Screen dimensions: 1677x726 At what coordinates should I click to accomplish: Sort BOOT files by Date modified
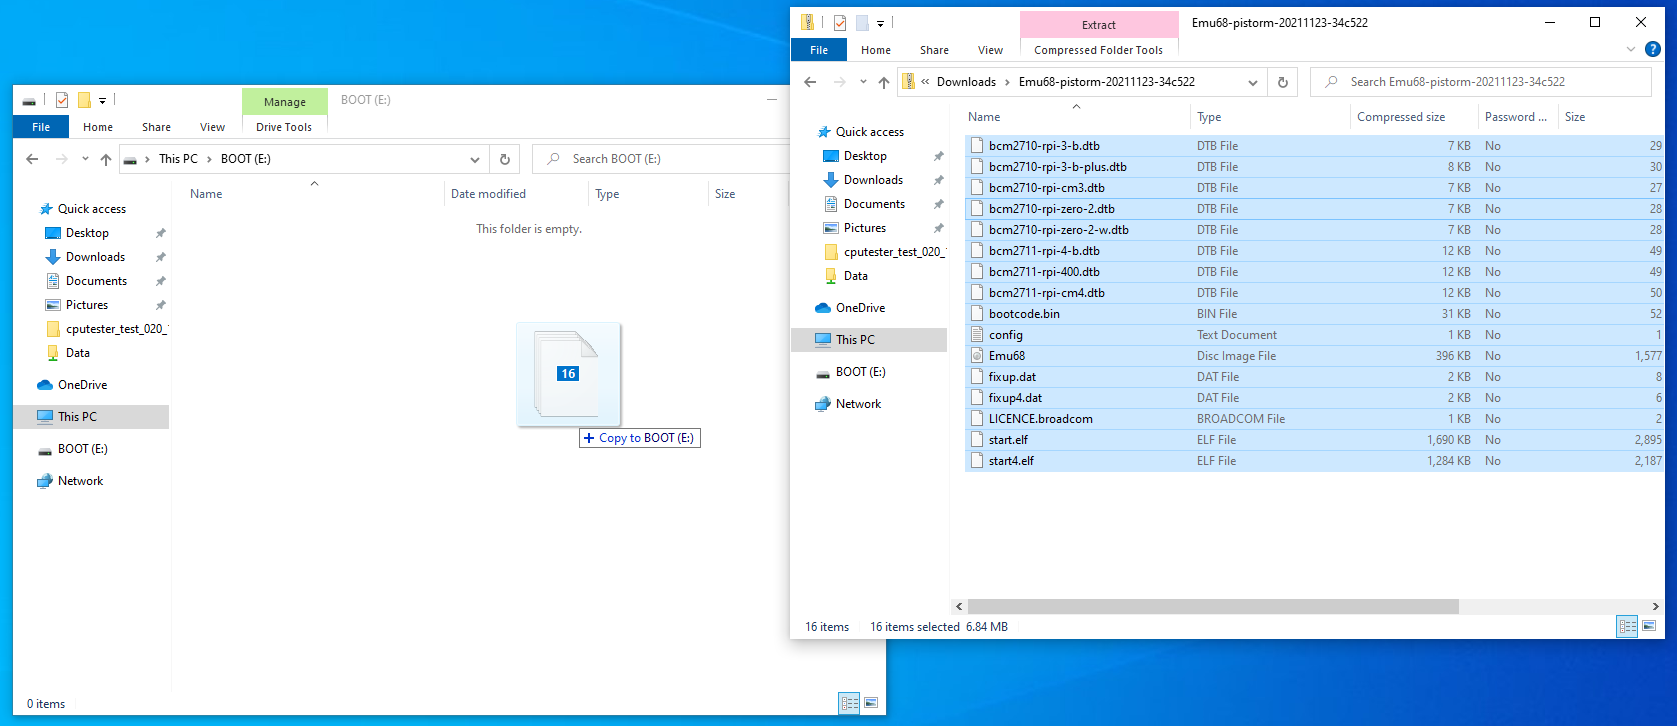point(488,194)
